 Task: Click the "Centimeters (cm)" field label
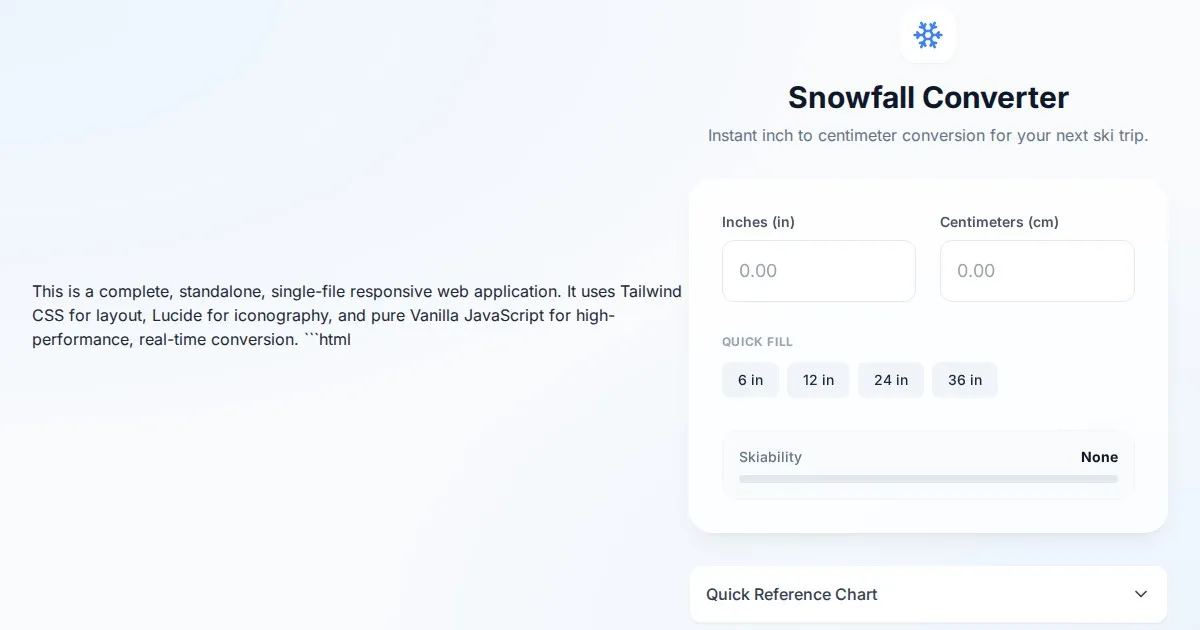[999, 222]
